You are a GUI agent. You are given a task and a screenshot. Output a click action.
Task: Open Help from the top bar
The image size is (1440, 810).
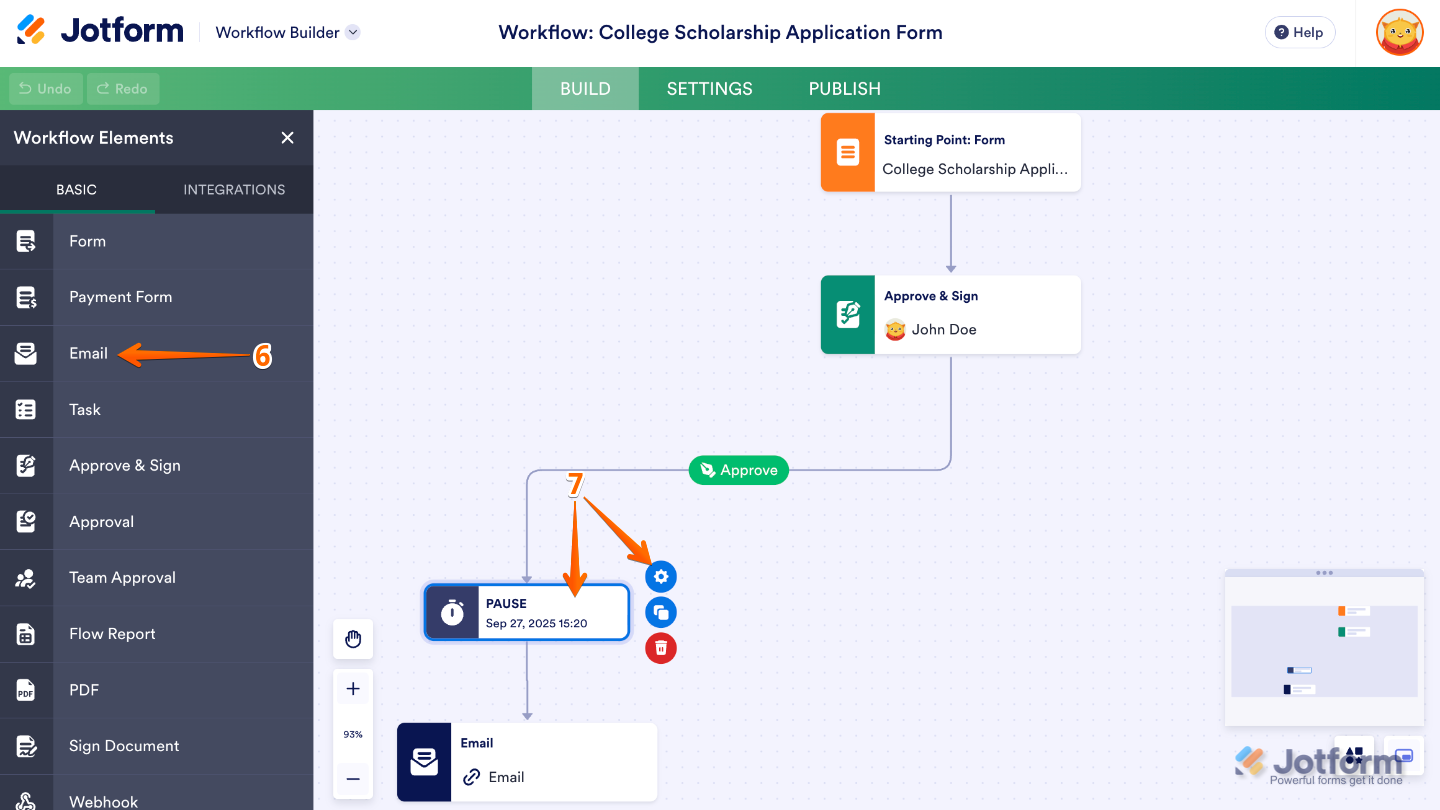[x=1299, y=32]
